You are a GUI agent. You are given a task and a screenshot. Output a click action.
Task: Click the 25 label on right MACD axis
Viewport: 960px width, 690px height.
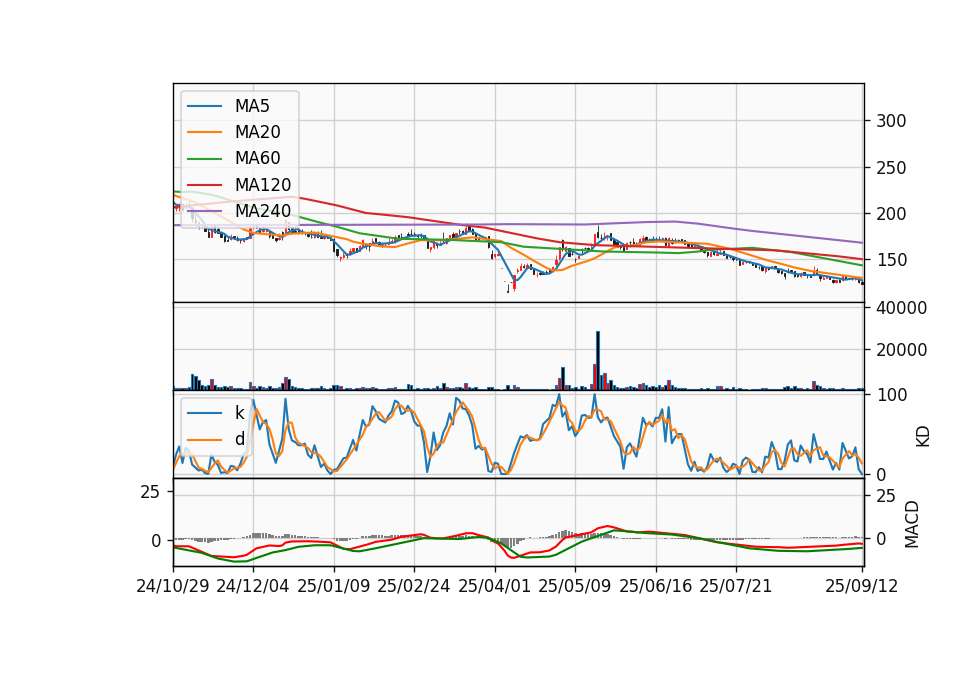coord(886,496)
